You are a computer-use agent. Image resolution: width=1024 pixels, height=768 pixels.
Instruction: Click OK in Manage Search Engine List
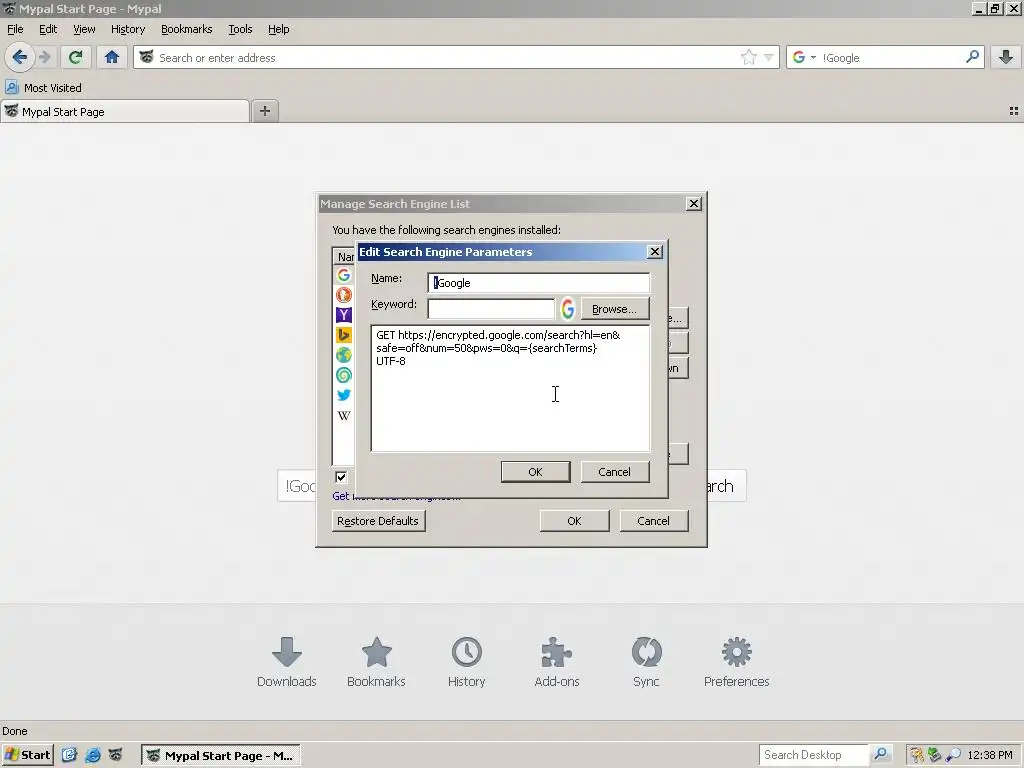pos(574,520)
